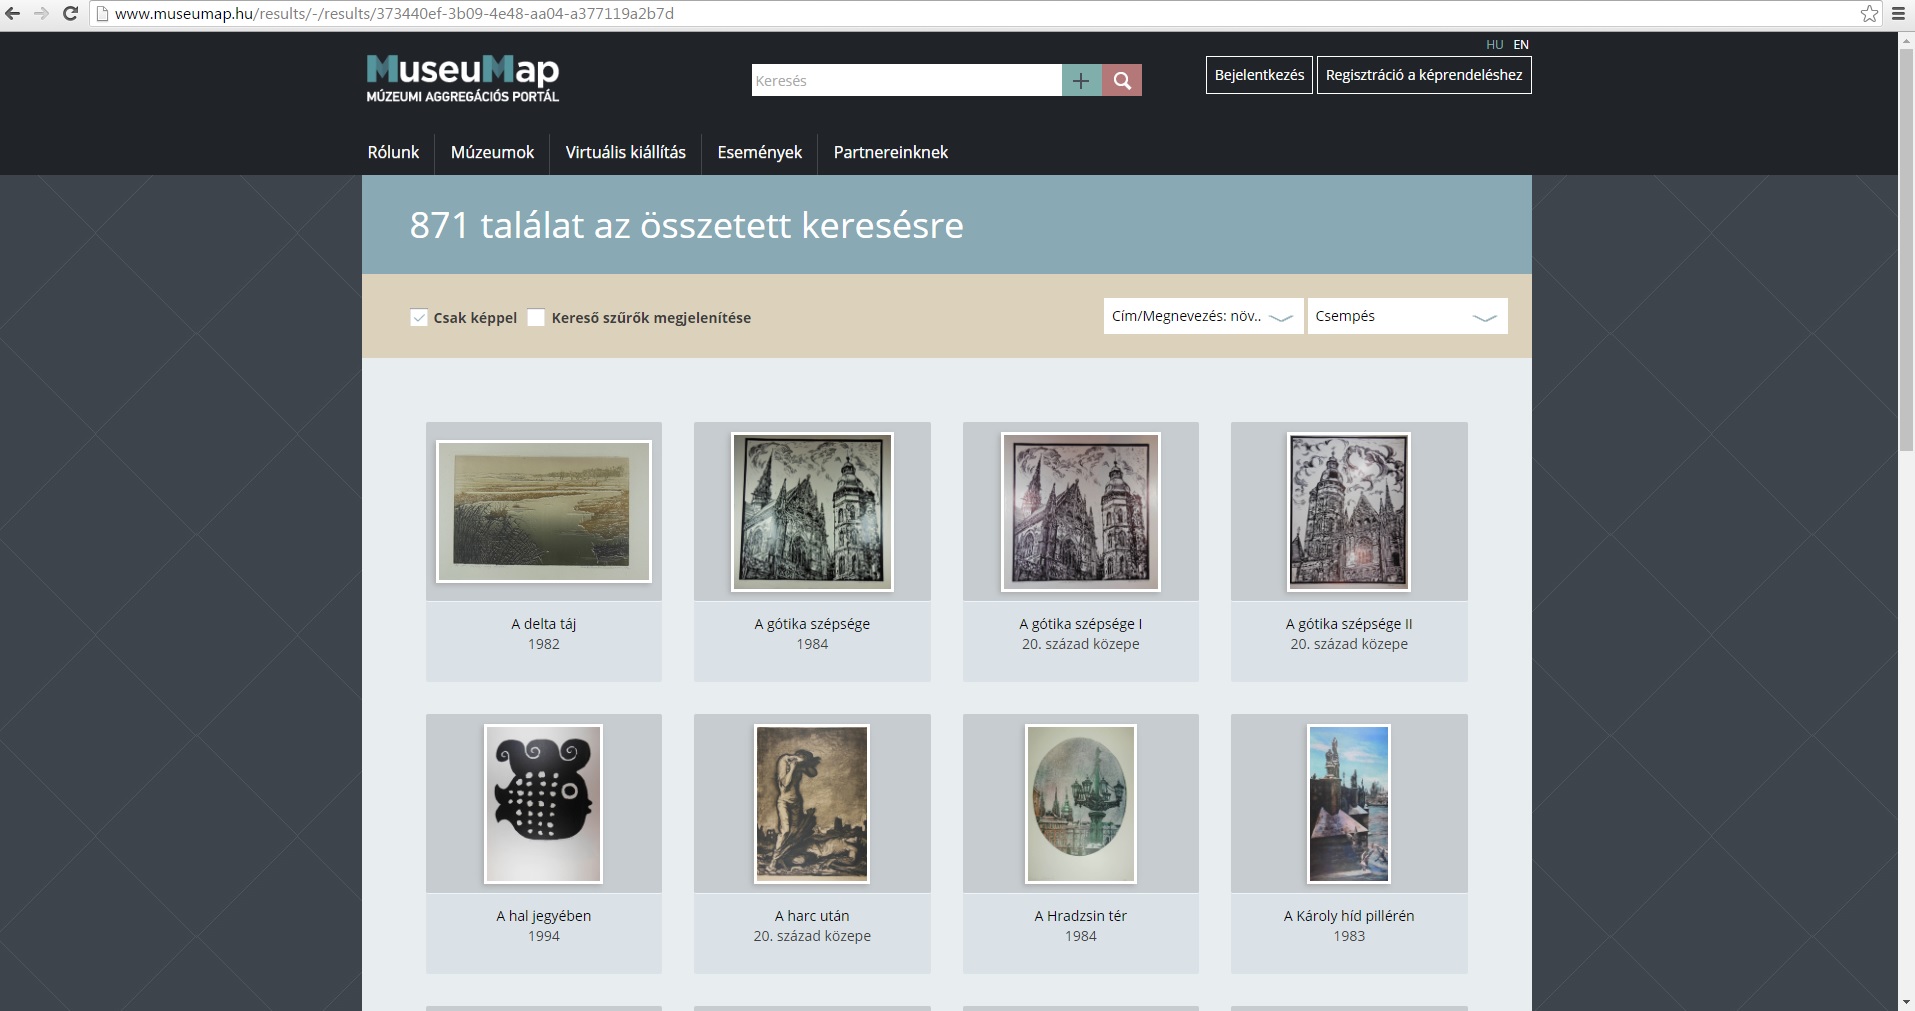
Task: Click the browser back arrow
Action: (13, 14)
